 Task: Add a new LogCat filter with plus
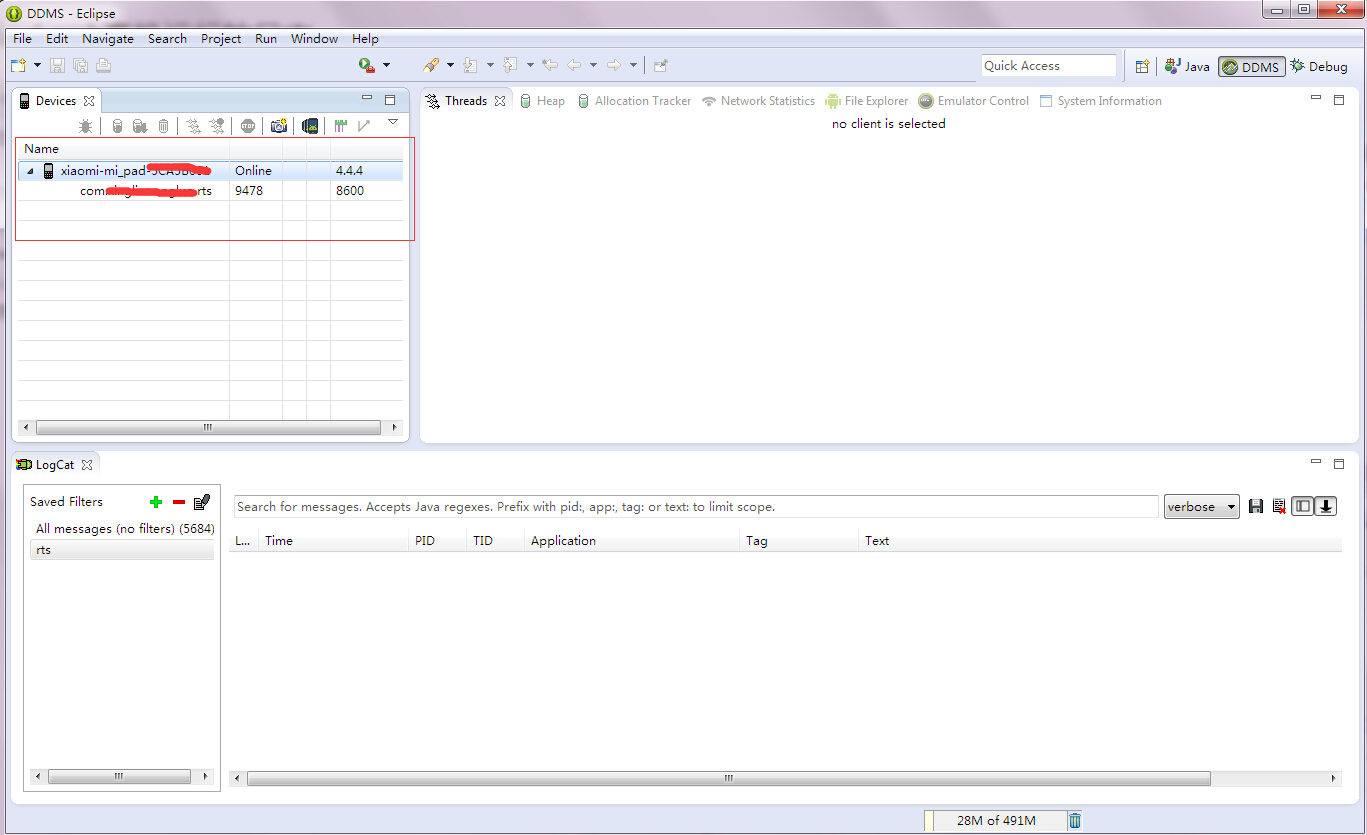coord(155,502)
